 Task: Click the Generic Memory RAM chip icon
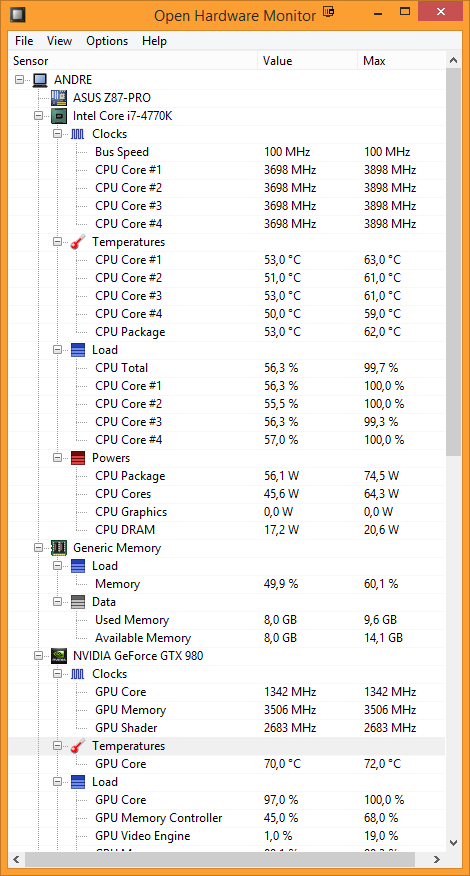(x=59, y=548)
